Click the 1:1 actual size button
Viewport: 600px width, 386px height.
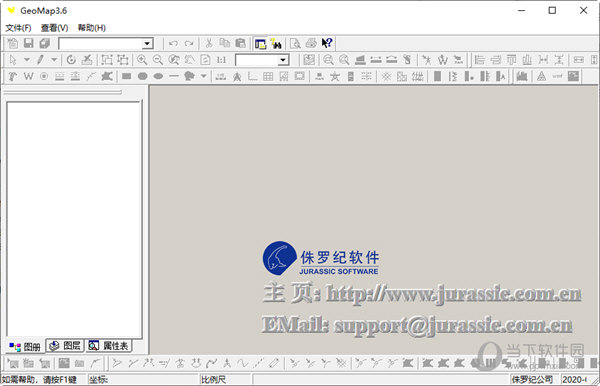(221, 60)
